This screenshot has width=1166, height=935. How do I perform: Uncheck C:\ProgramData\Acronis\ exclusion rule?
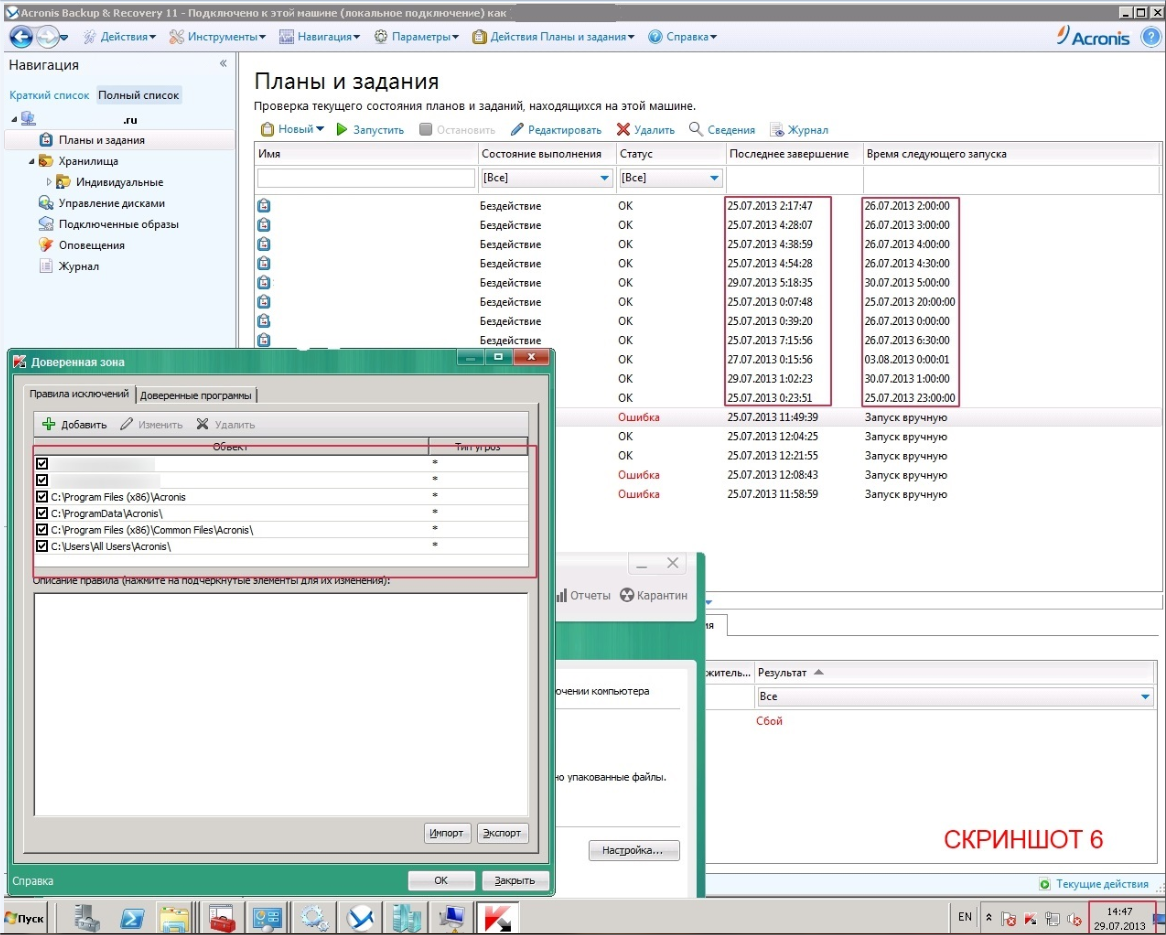pyautogui.click(x=42, y=513)
